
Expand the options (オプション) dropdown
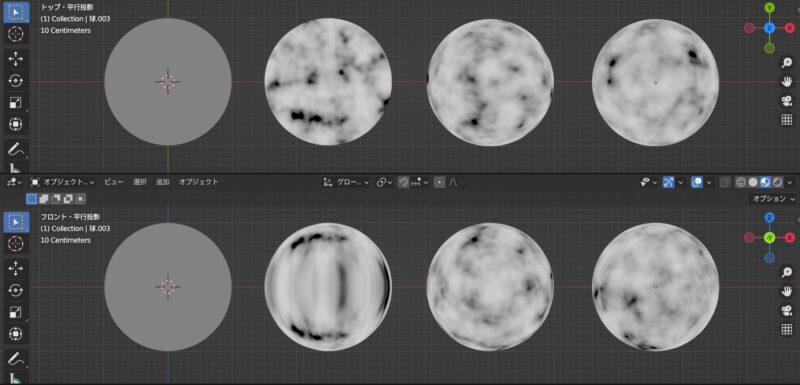(x=774, y=198)
